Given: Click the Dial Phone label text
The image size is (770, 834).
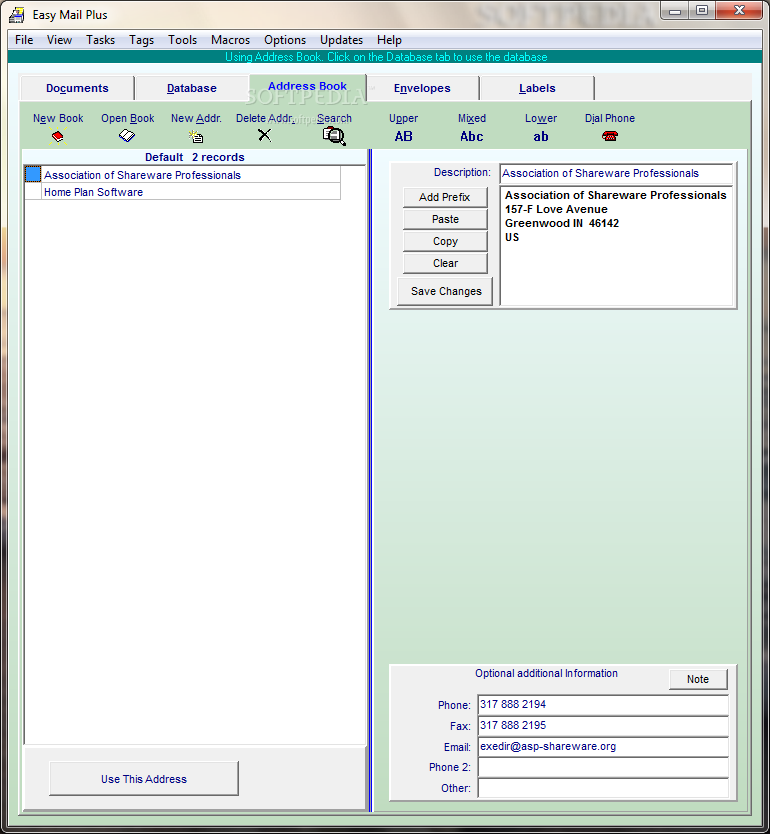Looking at the screenshot, I should [x=609, y=118].
